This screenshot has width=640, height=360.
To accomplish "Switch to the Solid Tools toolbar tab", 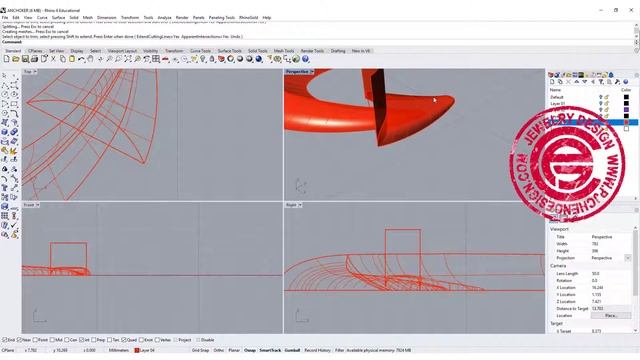I will pyautogui.click(x=258, y=51).
